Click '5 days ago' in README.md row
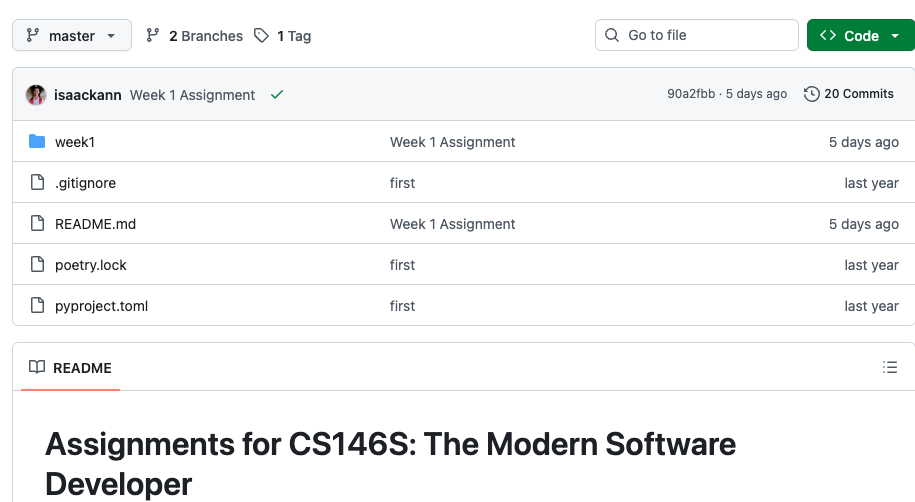The image size is (915, 502). pyautogui.click(x=864, y=224)
